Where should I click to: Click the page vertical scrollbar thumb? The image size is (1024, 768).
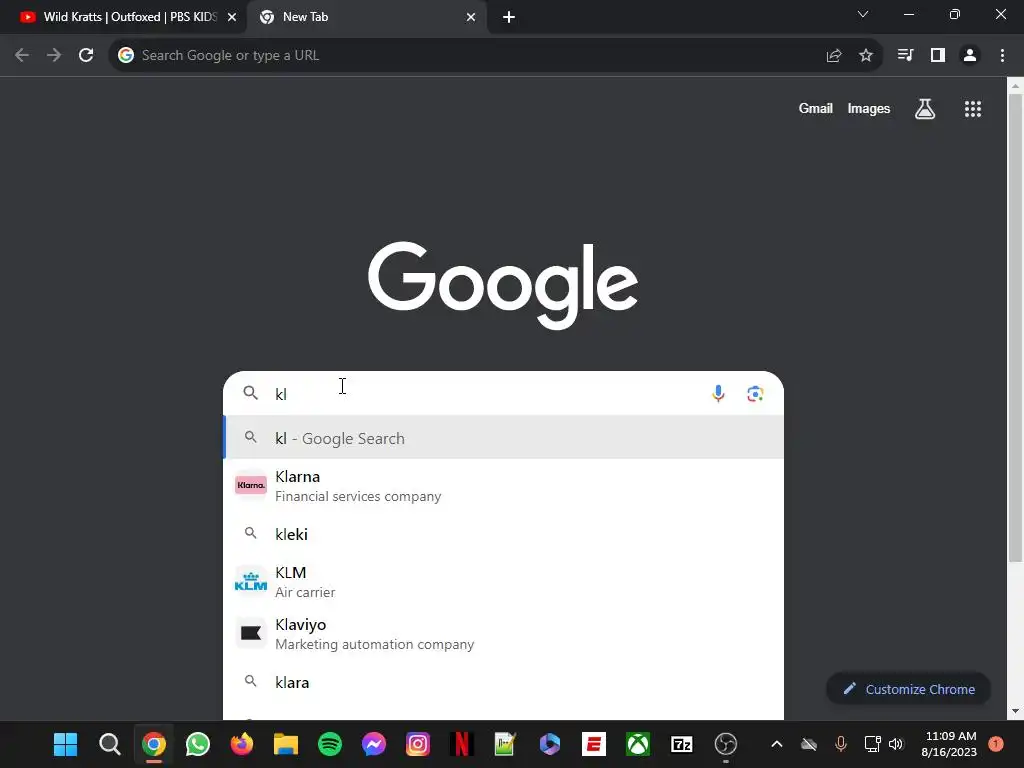click(1016, 327)
